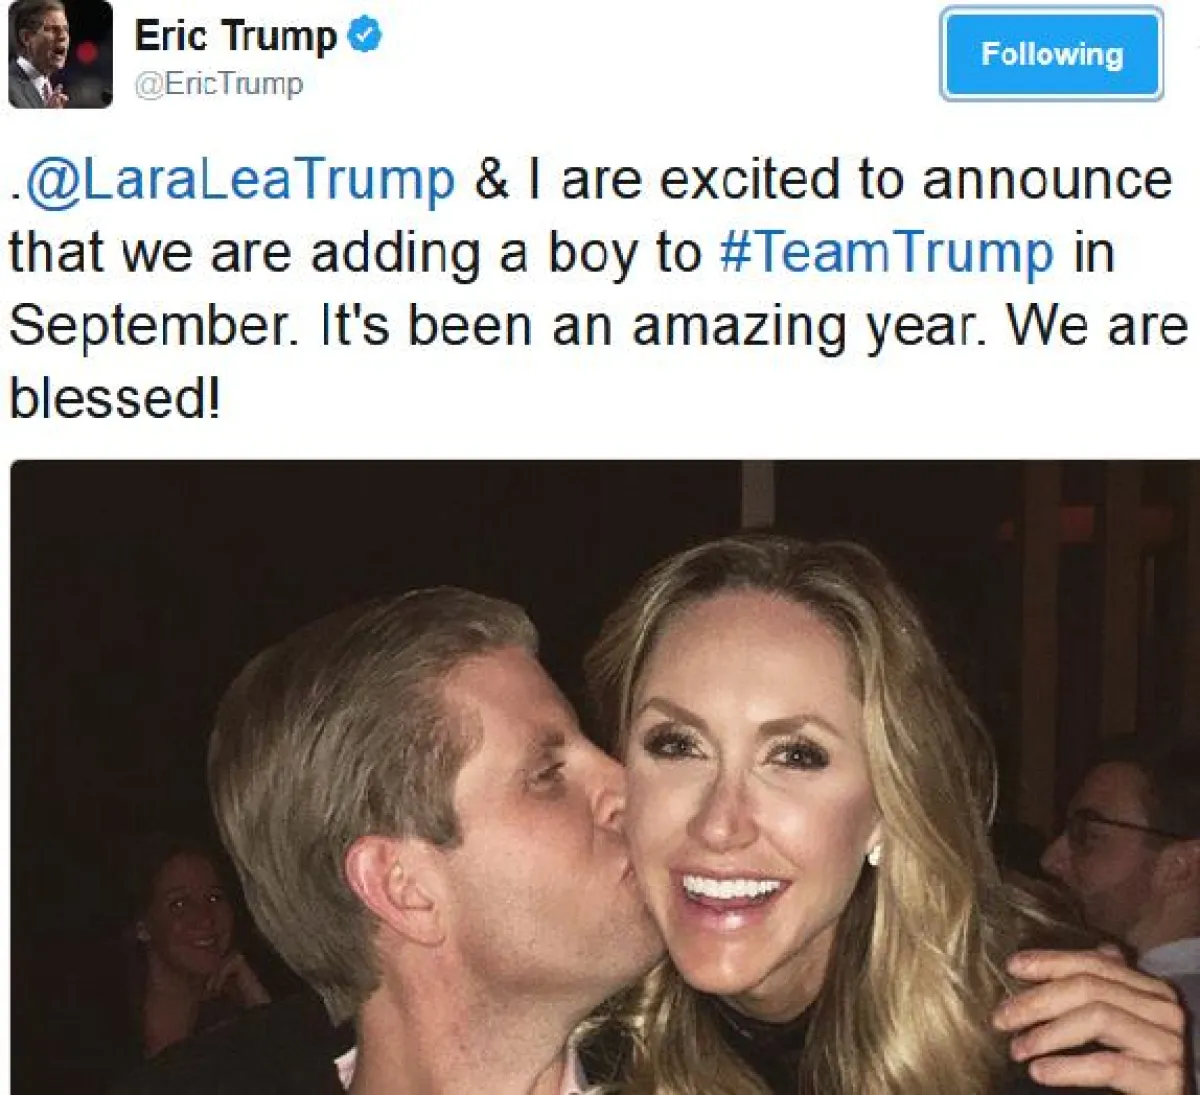Select the sentence It's been an amazing year
Image resolution: width=1200 pixels, height=1095 pixels.
coord(656,328)
